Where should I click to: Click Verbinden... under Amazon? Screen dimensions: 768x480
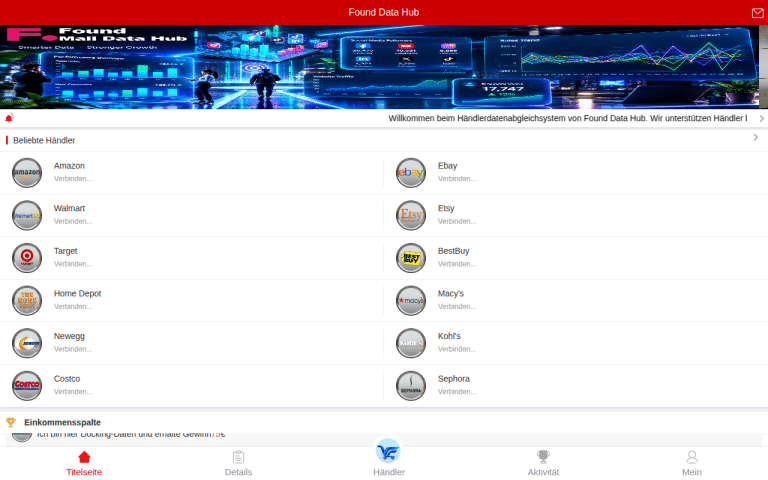click(73, 179)
